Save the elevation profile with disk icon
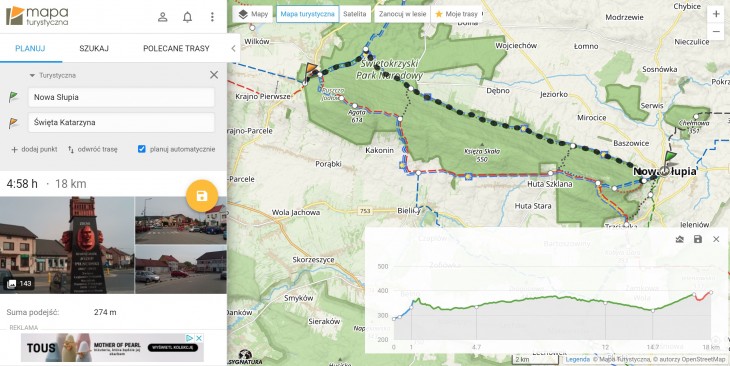 pyautogui.click(x=697, y=239)
